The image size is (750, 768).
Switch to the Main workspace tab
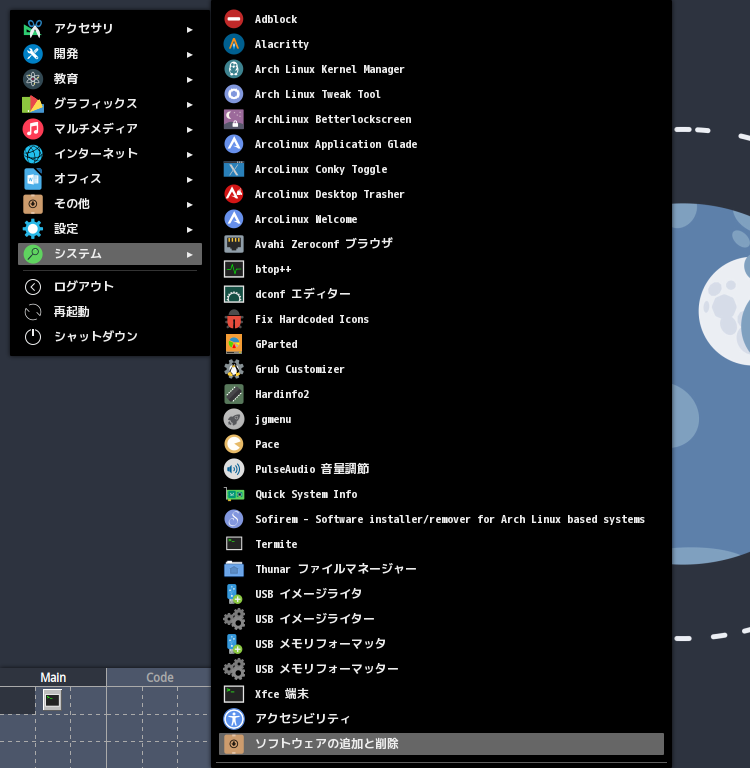click(53, 677)
